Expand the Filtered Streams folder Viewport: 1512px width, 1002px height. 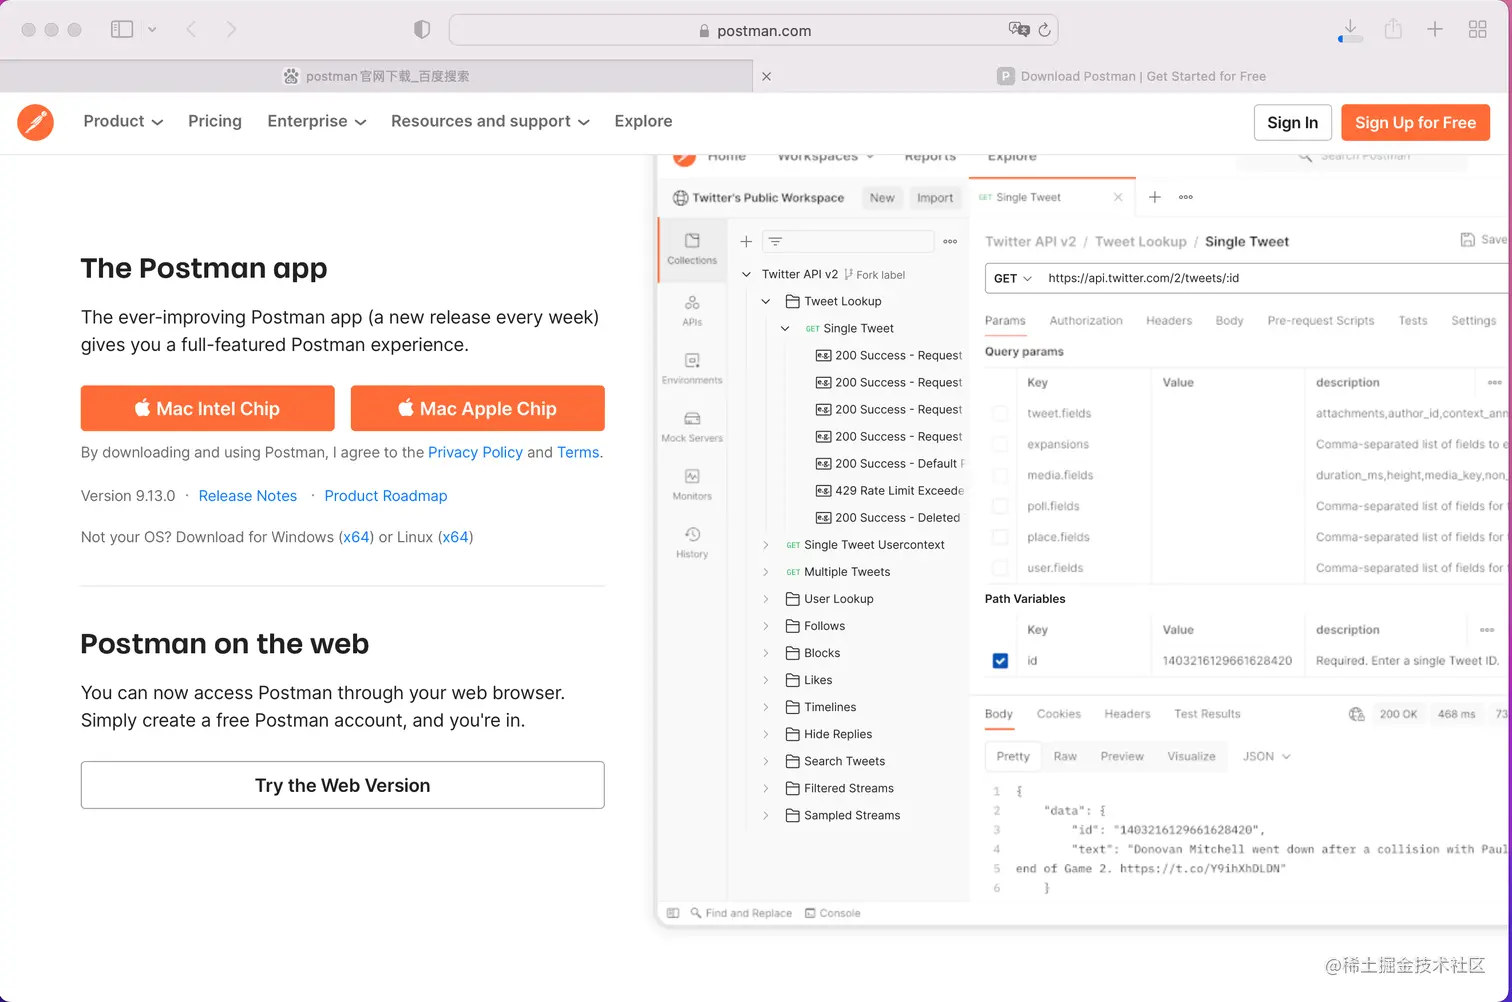point(766,788)
